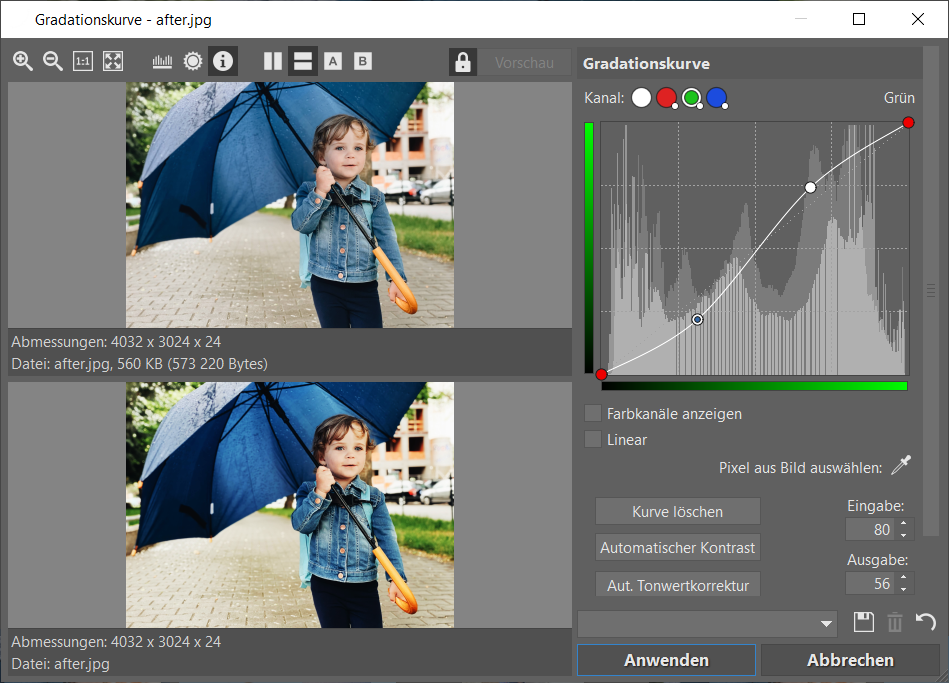Click the Anwenden button
949x683 pixels.
pyautogui.click(x=666, y=660)
